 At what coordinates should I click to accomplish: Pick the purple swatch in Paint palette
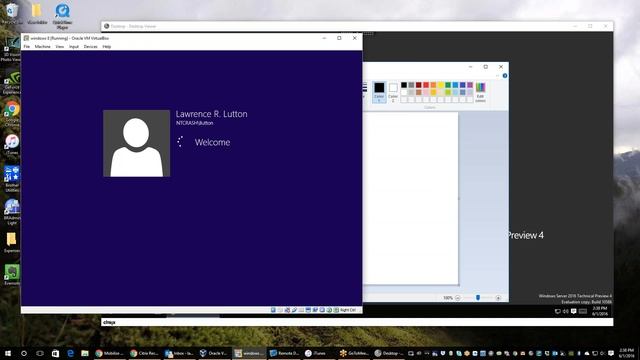point(470,85)
